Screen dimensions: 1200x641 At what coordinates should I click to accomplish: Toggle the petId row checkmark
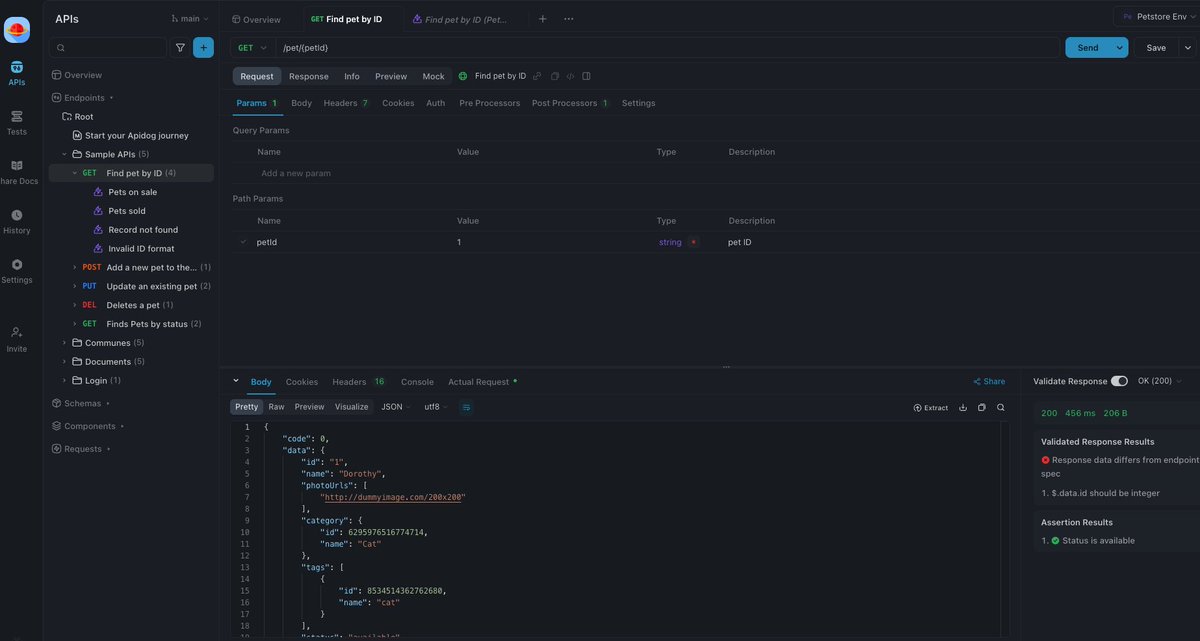click(243, 241)
